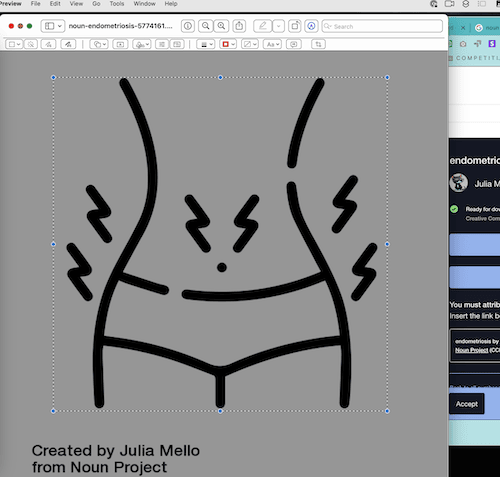Click the Stage Manager menu bar icon
Image resolution: width=500 pixels, height=477 pixels.
pos(482,4)
